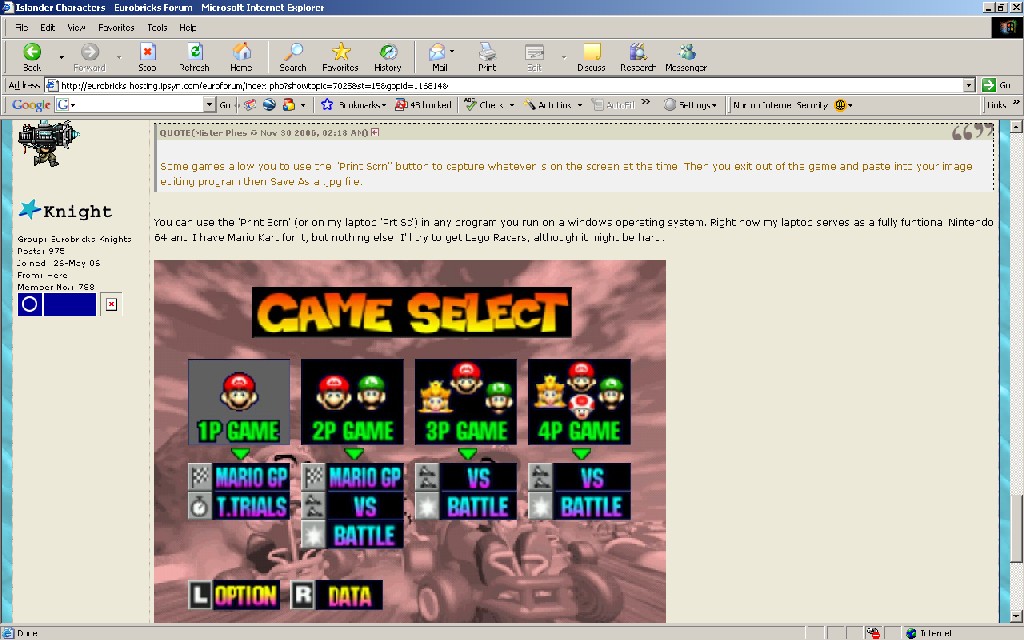Image resolution: width=1024 pixels, height=640 pixels.
Task: Click the broken image icon under Knight profile
Action: pyautogui.click(x=112, y=304)
